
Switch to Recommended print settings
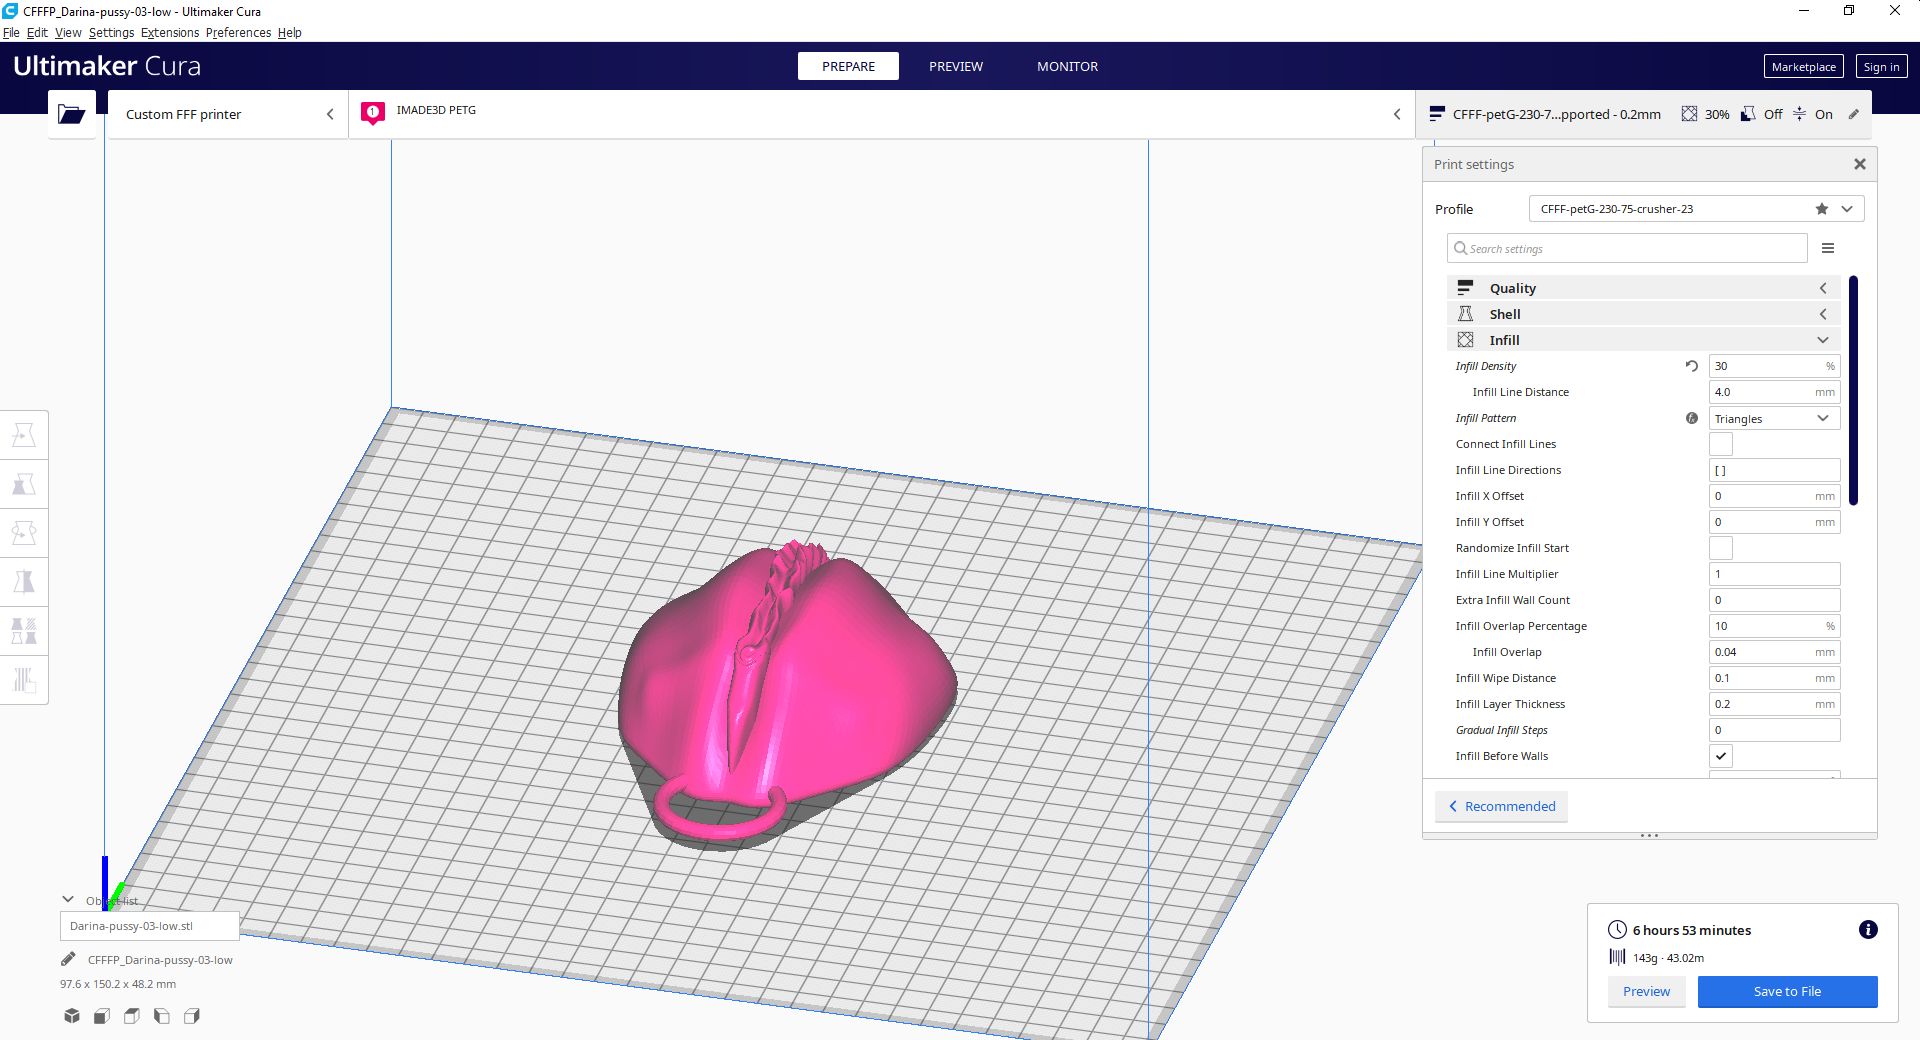tap(1501, 806)
